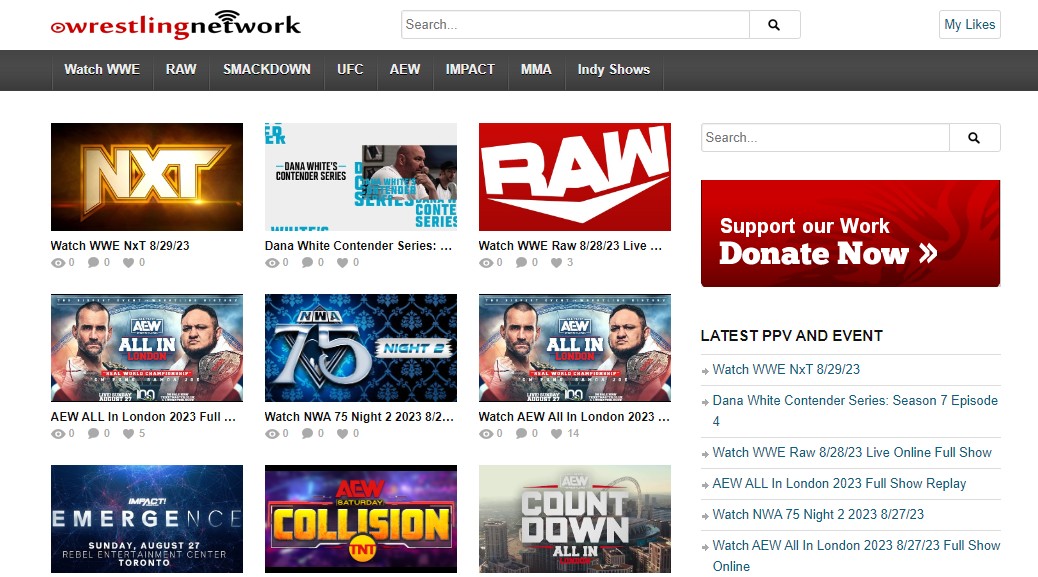This screenshot has height=577, width=1038.
Task: Open the AEW Saturday Collision thumbnail
Action: pos(360,518)
